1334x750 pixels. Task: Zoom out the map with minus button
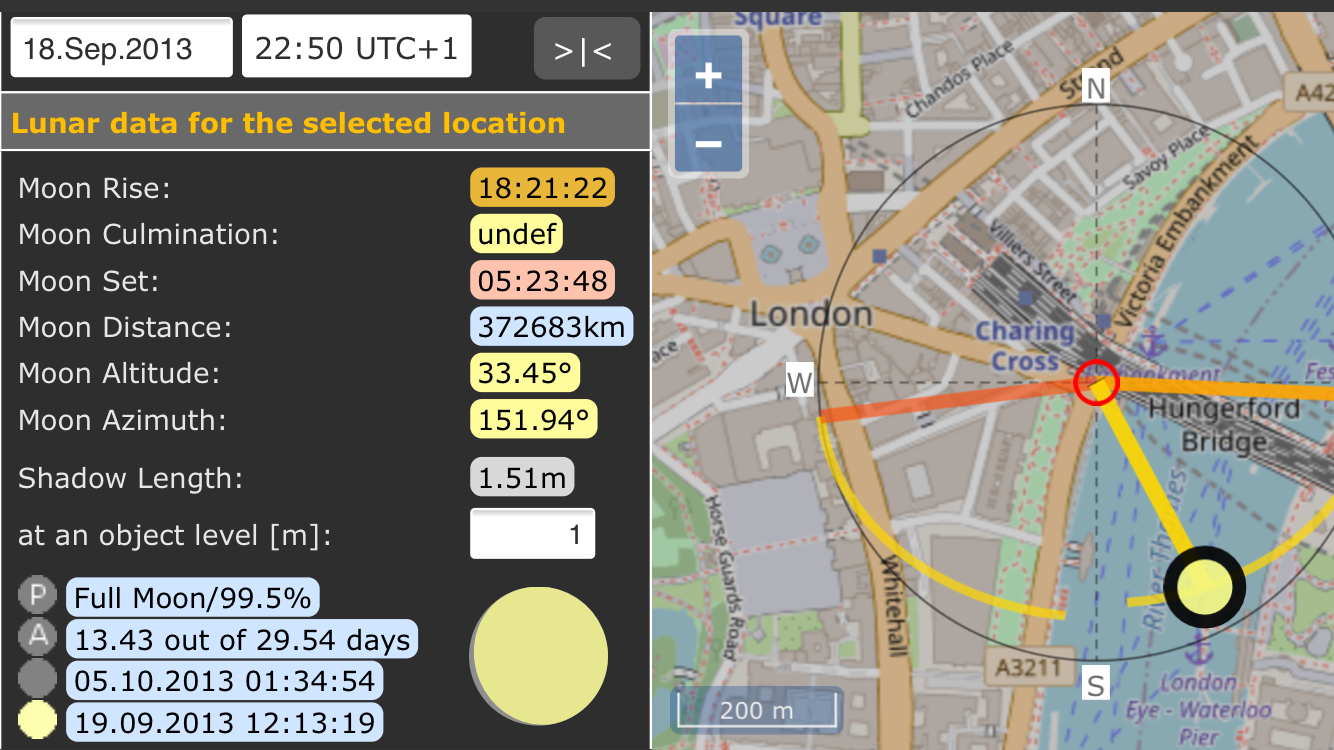pos(708,143)
